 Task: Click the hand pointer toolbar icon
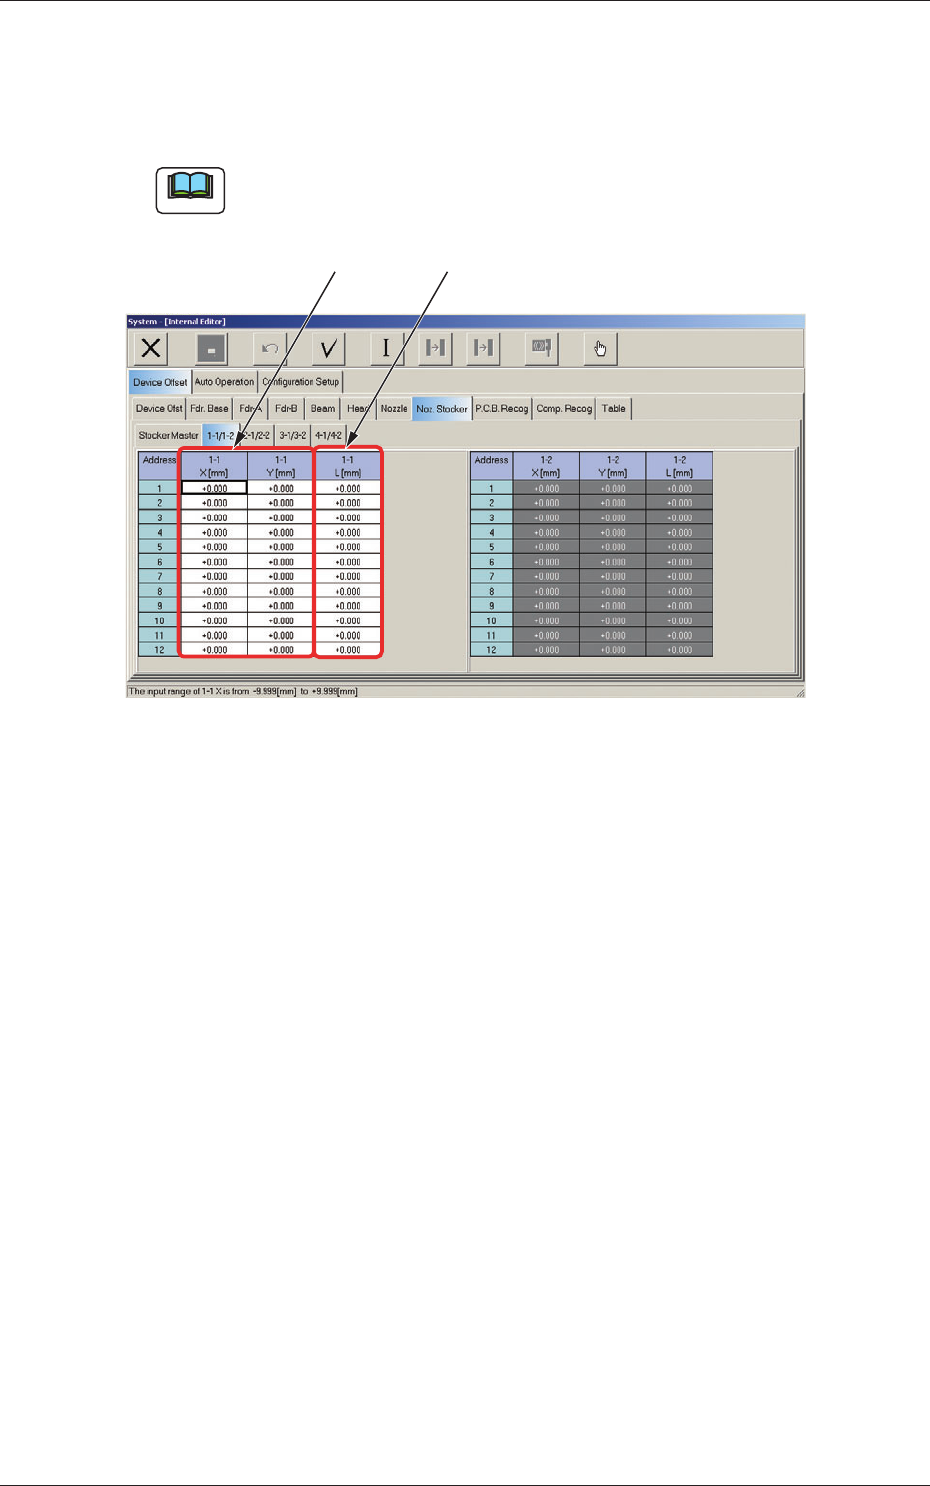[x=600, y=348]
